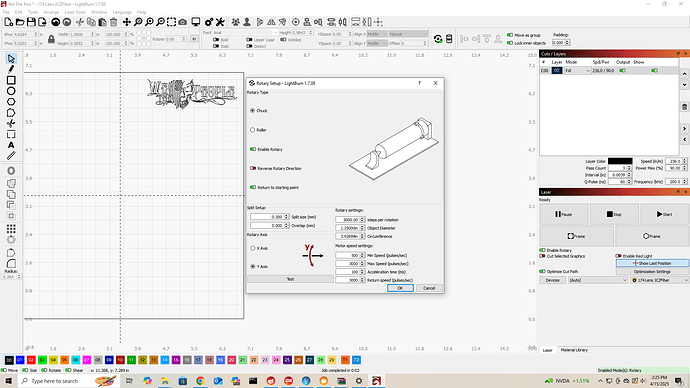Open the layer Mode dropdown showing Fill
Viewport: 690px width, 388px height.
(x=578, y=70)
